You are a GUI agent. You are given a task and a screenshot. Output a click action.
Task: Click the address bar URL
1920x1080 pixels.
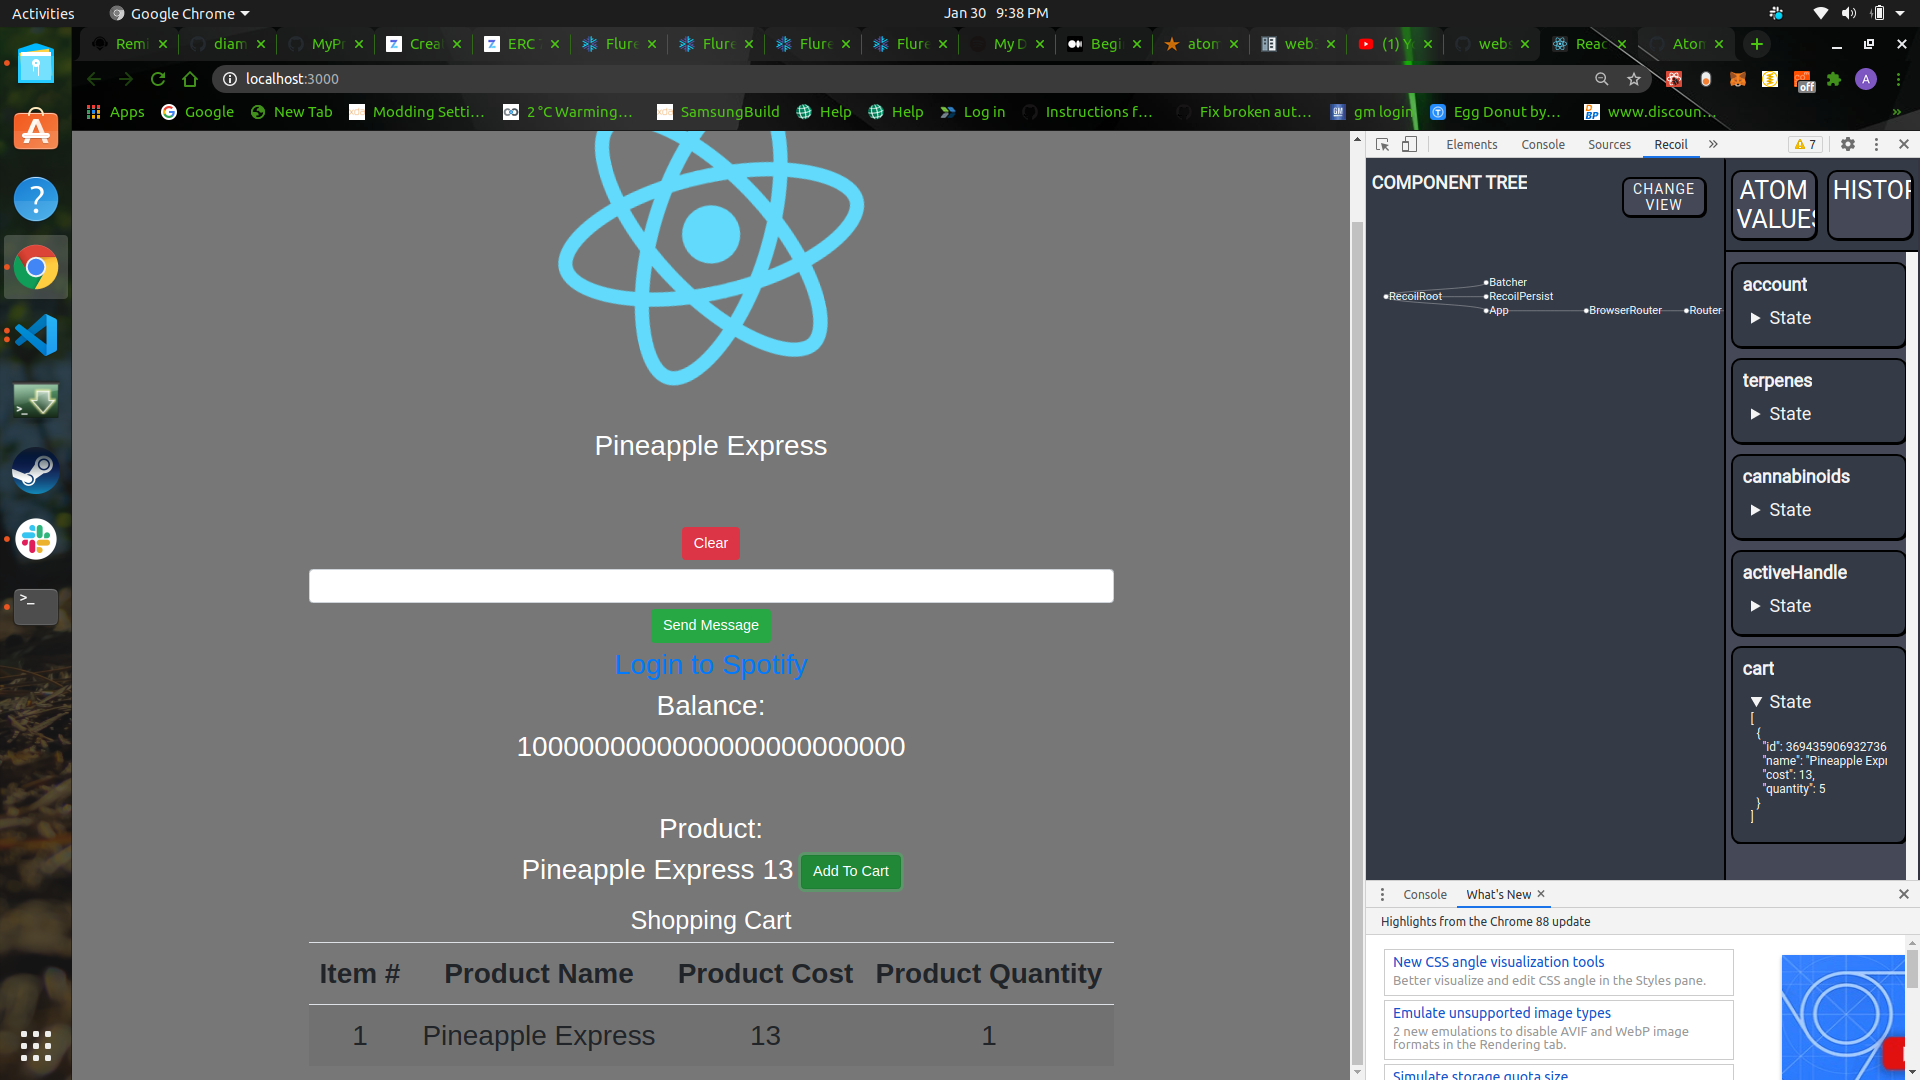pyautogui.click(x=292, y=79)
